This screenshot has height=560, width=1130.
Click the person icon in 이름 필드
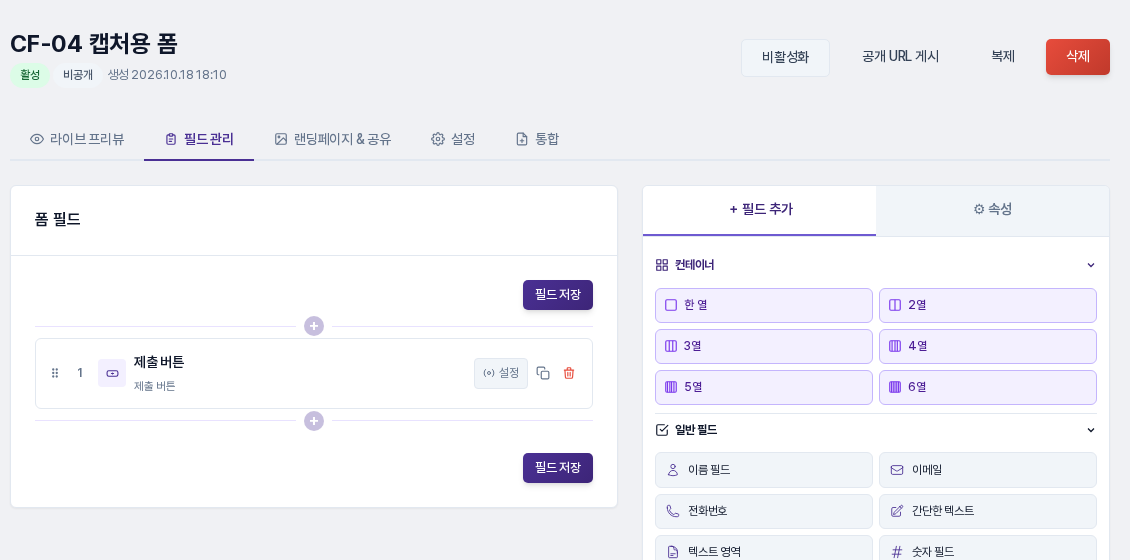click(673, 470)
